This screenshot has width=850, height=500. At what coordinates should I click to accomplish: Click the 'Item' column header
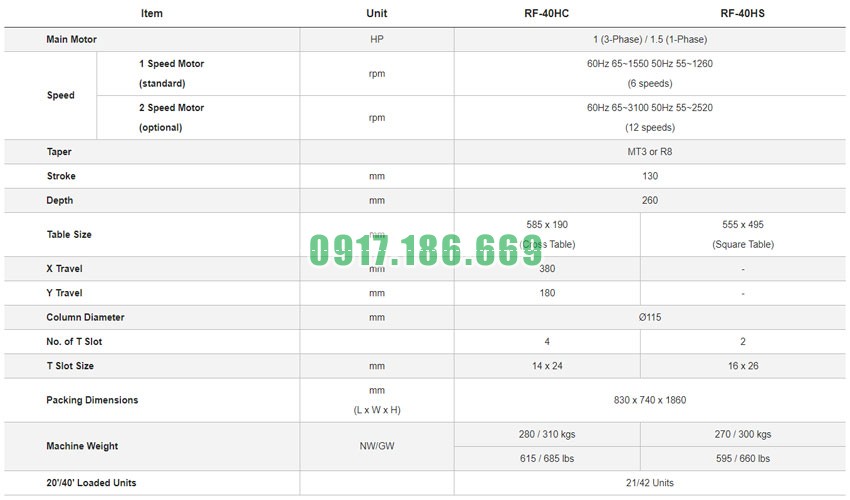152,14
